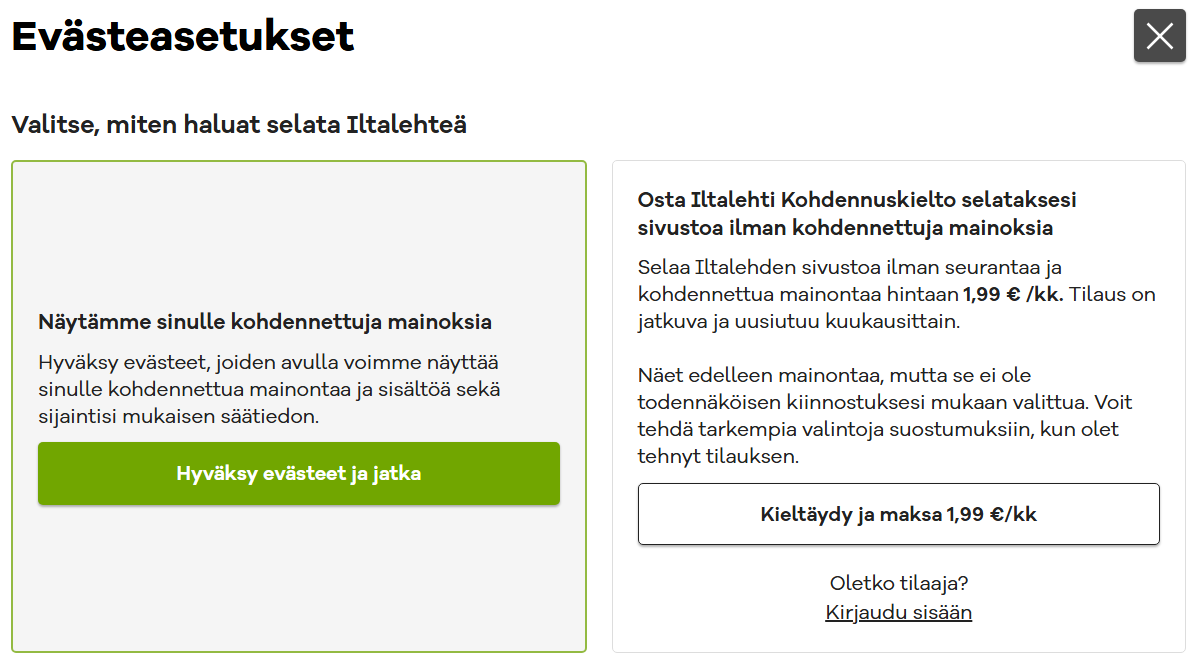Screen dimensions: 1204x665
Task: Click the sivustoa ilman kohdennettuja mainoksia heading line
Action: coord(845,228)
